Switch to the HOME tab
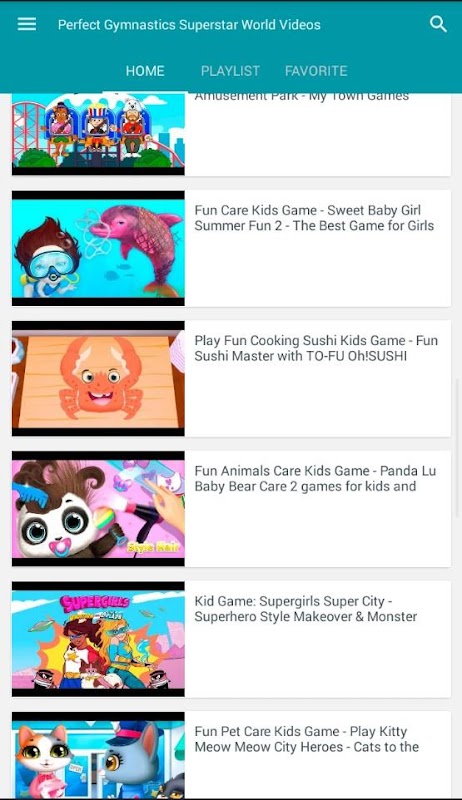The height and width of the screenshot is (800, 462). 145,71
